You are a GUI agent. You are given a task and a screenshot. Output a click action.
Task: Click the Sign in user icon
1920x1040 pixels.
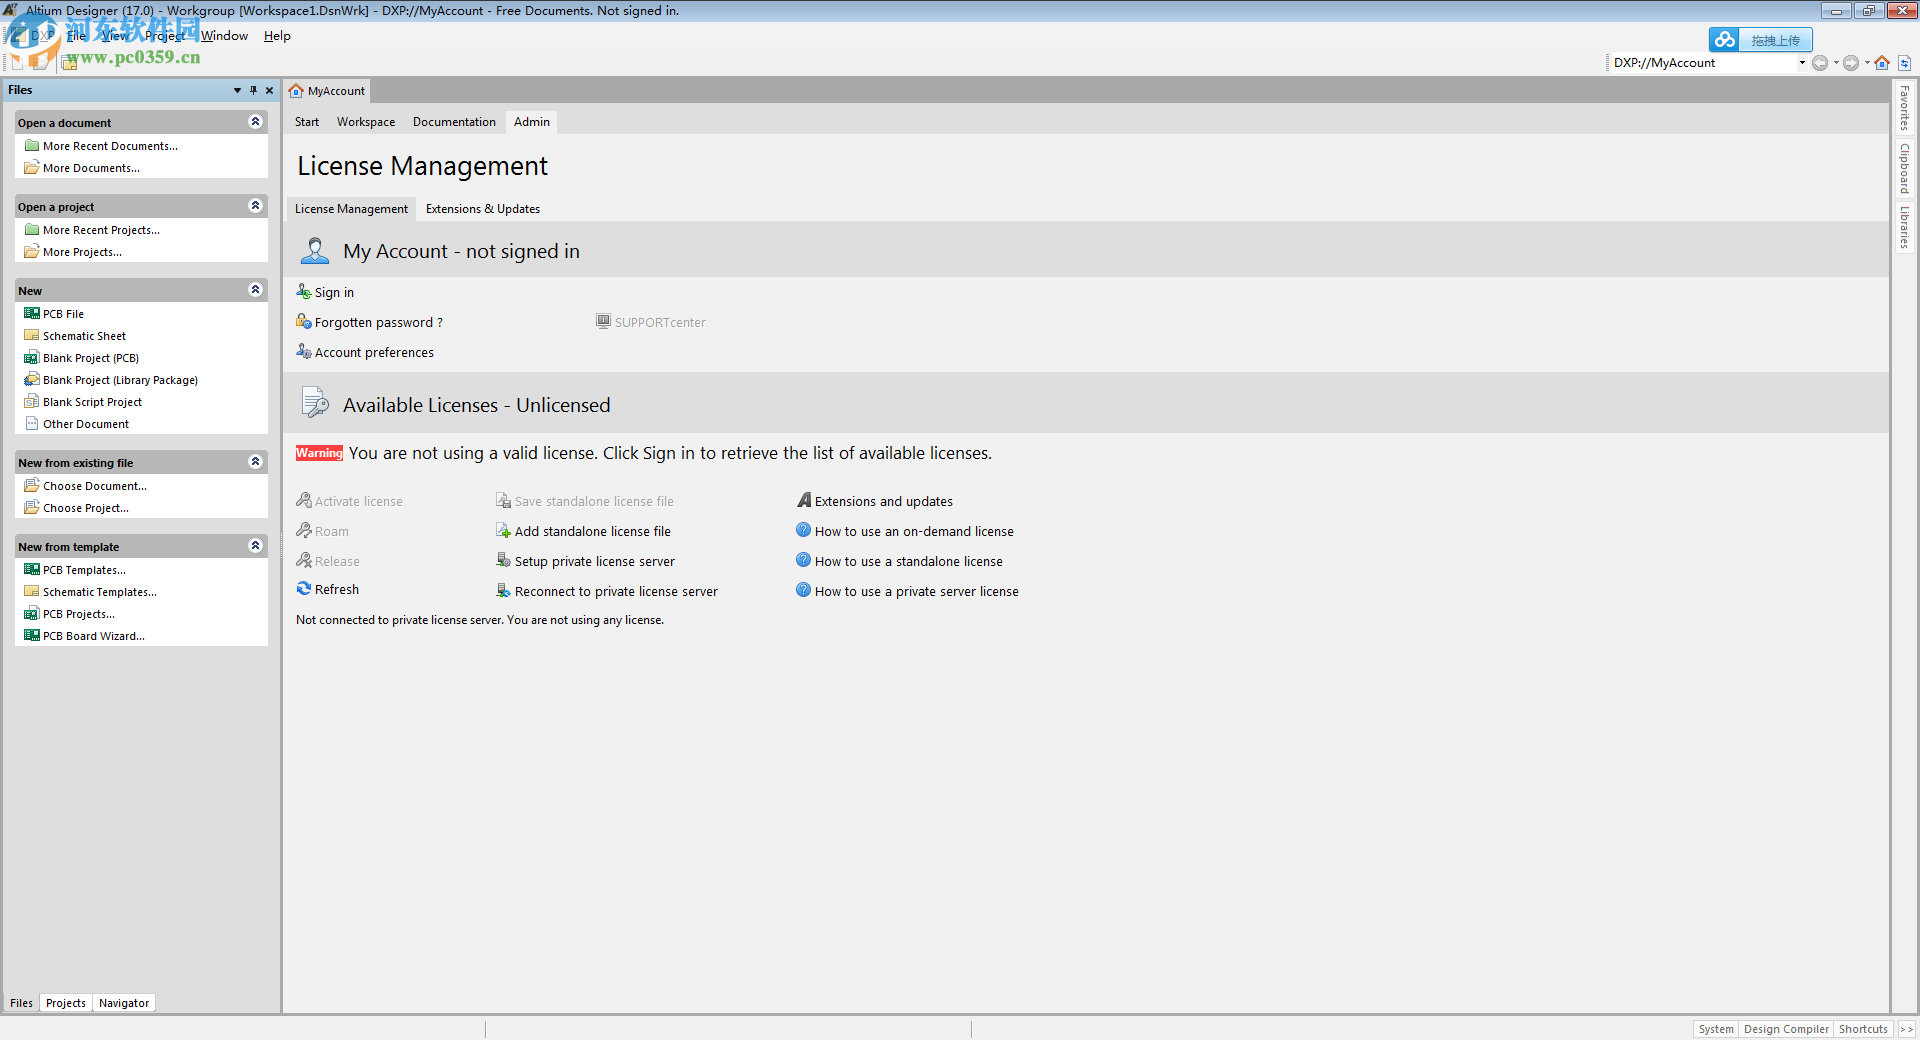pyautogui.click(x=304, y=291)
